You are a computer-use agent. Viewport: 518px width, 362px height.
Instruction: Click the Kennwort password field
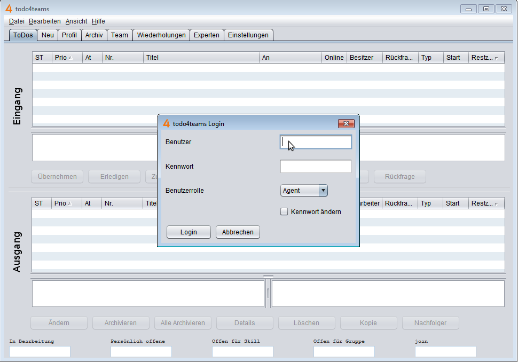click(316, 166)
